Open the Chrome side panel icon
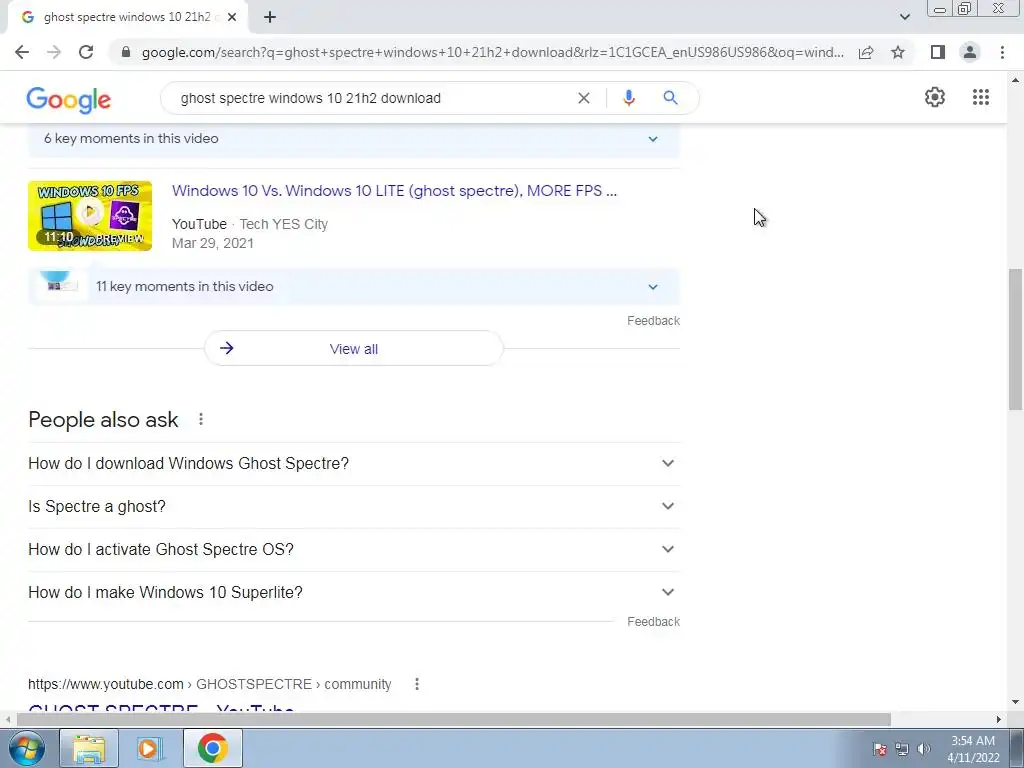The width and height of the screenshot is (1024, 768). tap(938, 52)
